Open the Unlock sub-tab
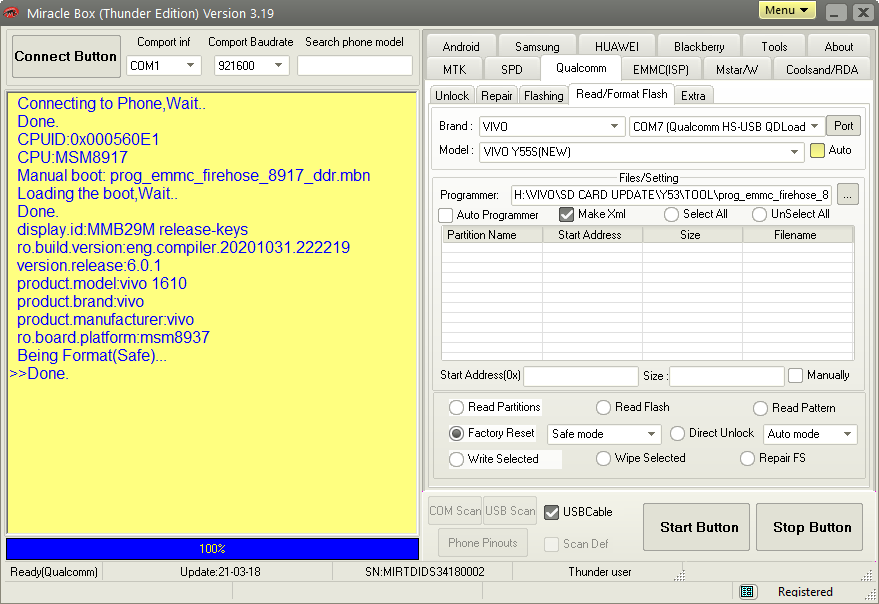Screen dimensions: 879x604 point(452,95)
